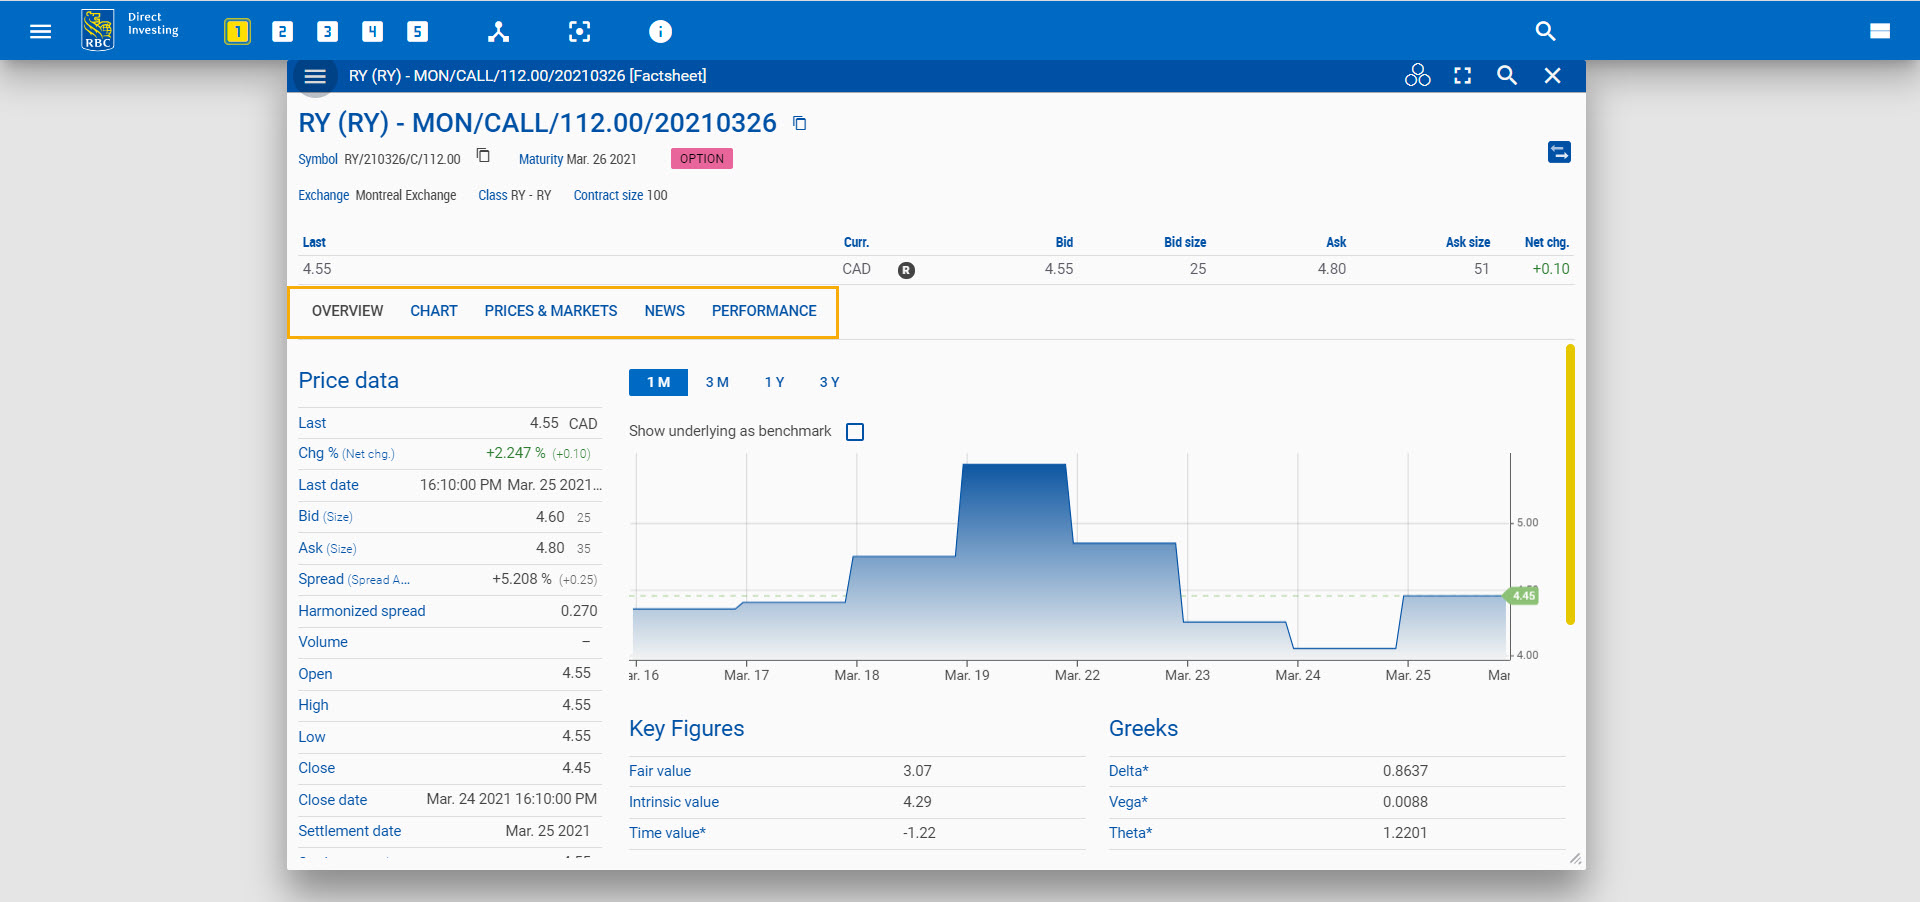Image resolution: width=1920 pixels, height=902 pixels.
Task: Open the main hamburger menu in the top bar
Action: pos(40,31)
